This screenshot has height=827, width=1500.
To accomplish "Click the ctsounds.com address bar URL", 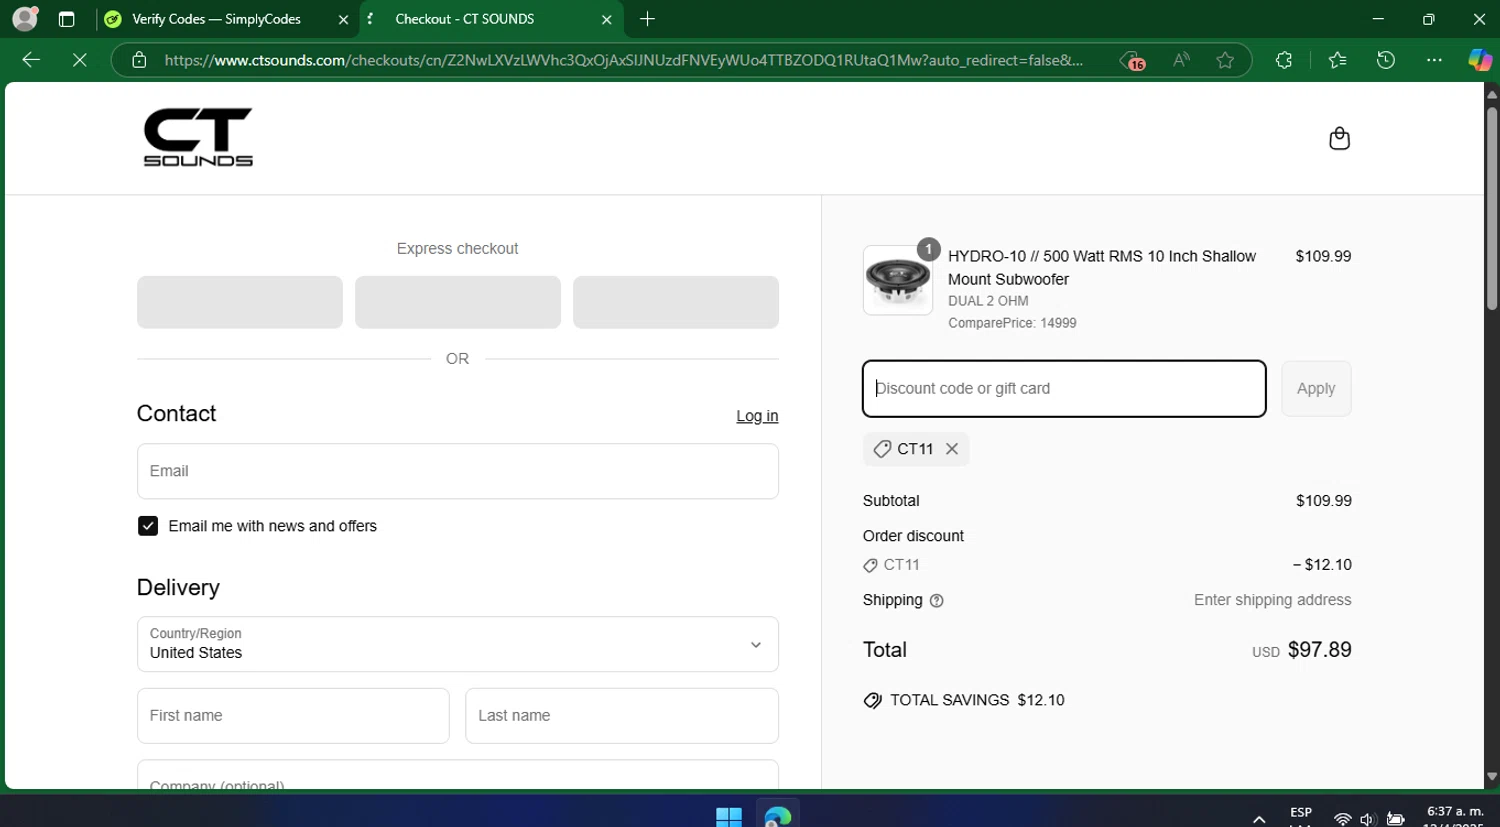I will [x=623, y=60].
